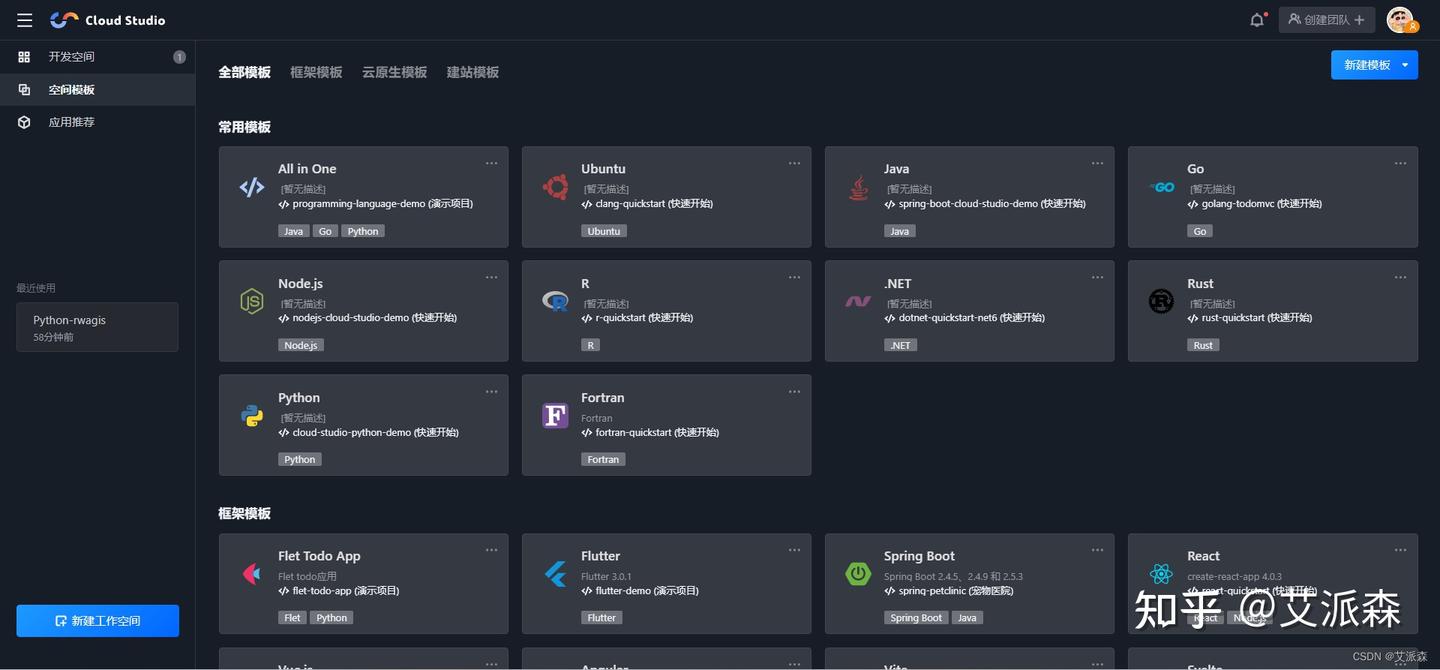Open the spring-petclinic repo link

[x=949, y=591]
